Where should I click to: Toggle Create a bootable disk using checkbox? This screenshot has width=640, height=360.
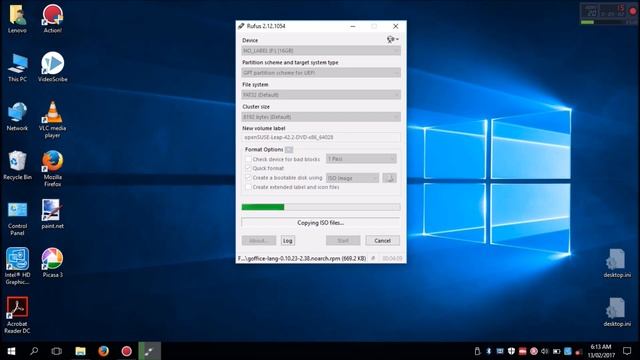tap(248, 178)
